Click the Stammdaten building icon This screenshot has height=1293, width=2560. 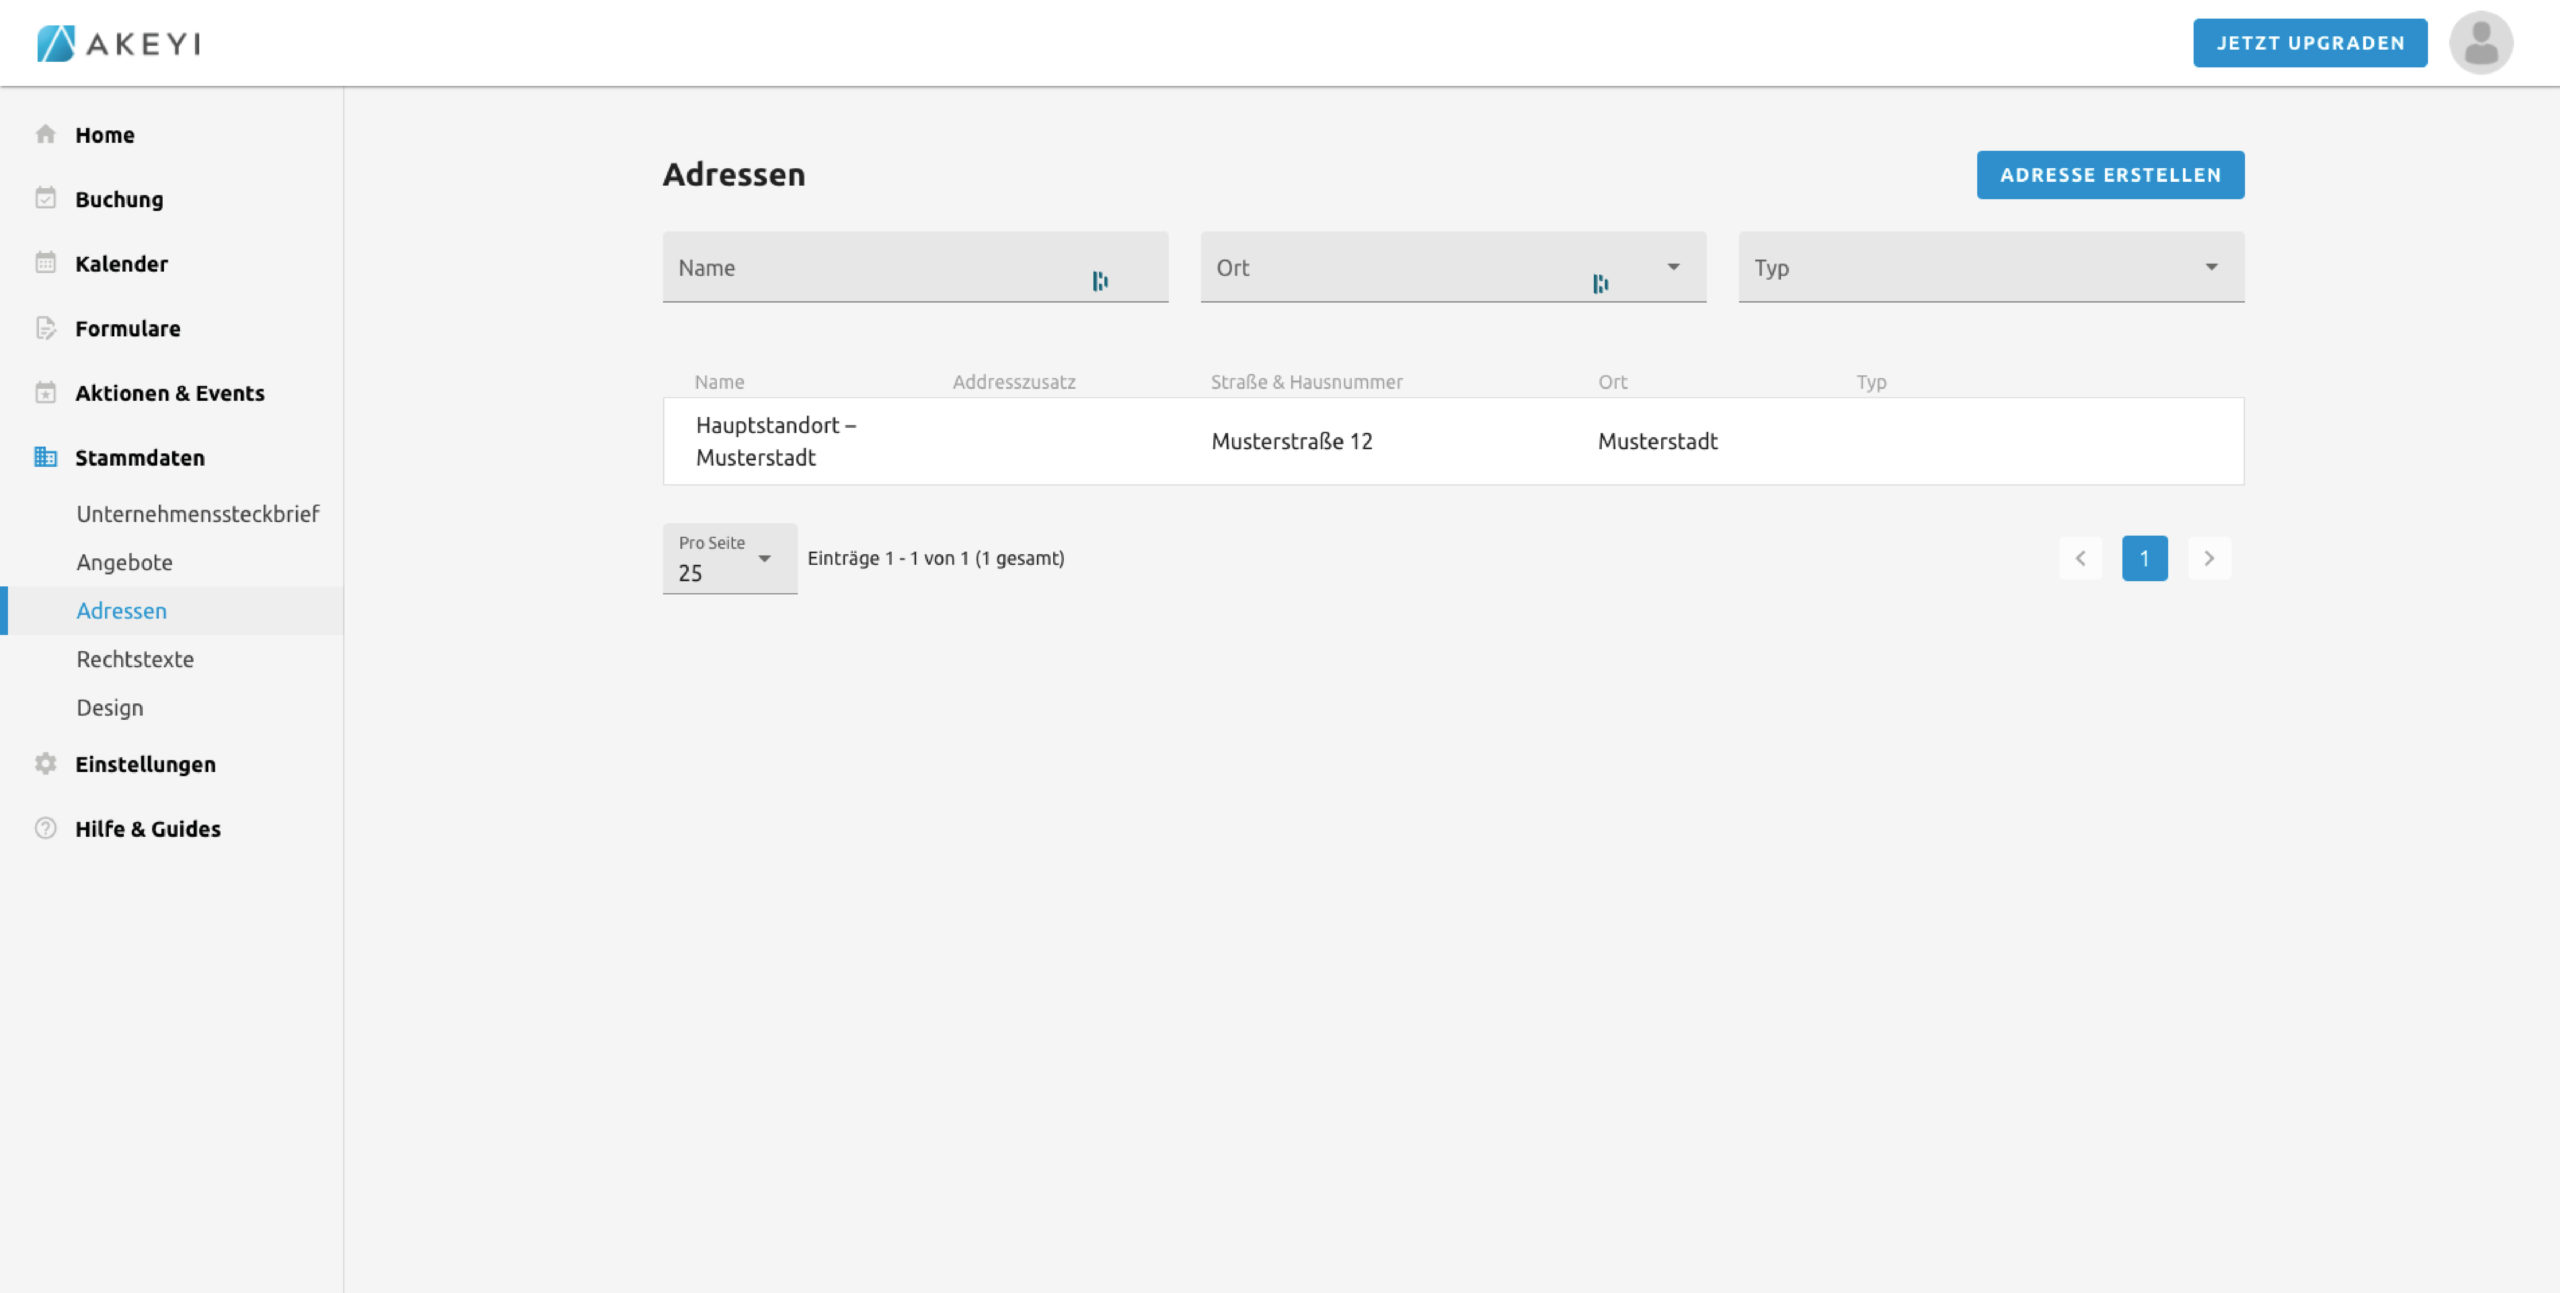45,457
